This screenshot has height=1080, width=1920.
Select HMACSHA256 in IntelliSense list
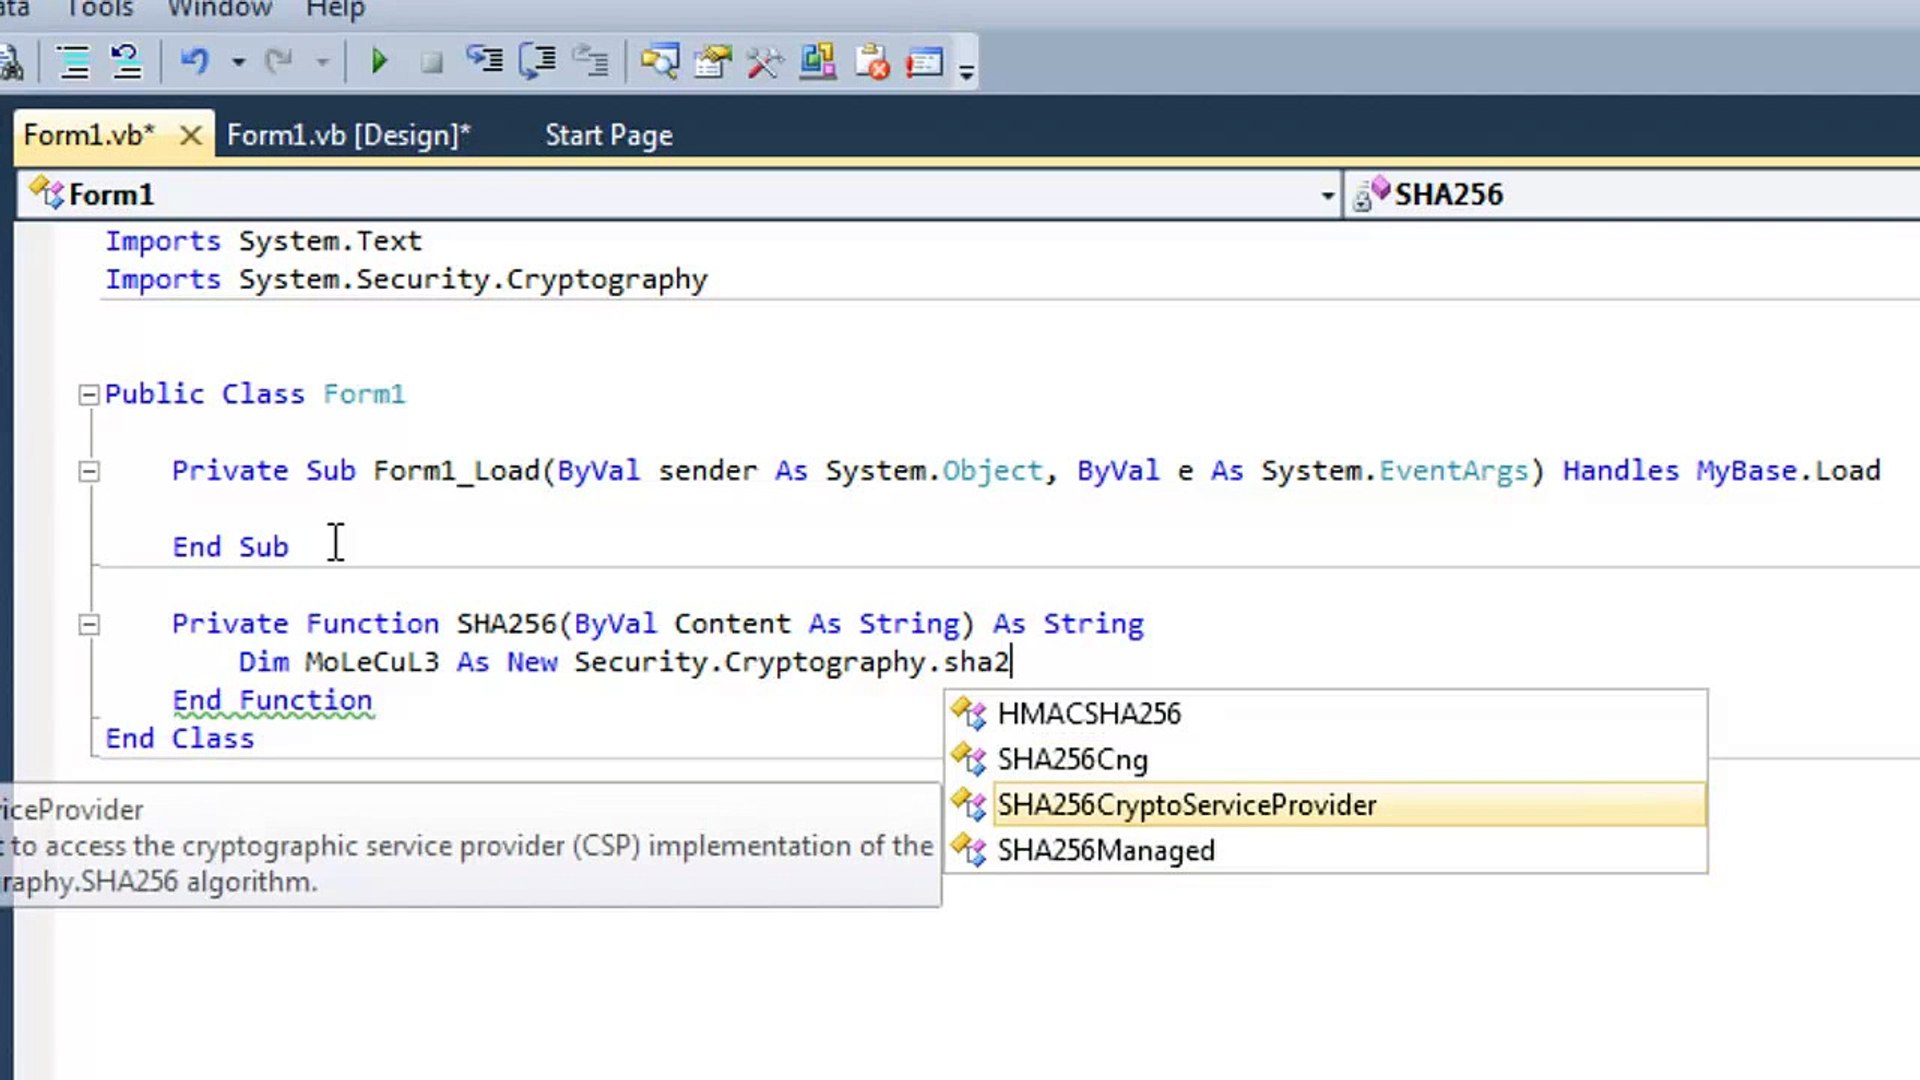coord(1326,714)
